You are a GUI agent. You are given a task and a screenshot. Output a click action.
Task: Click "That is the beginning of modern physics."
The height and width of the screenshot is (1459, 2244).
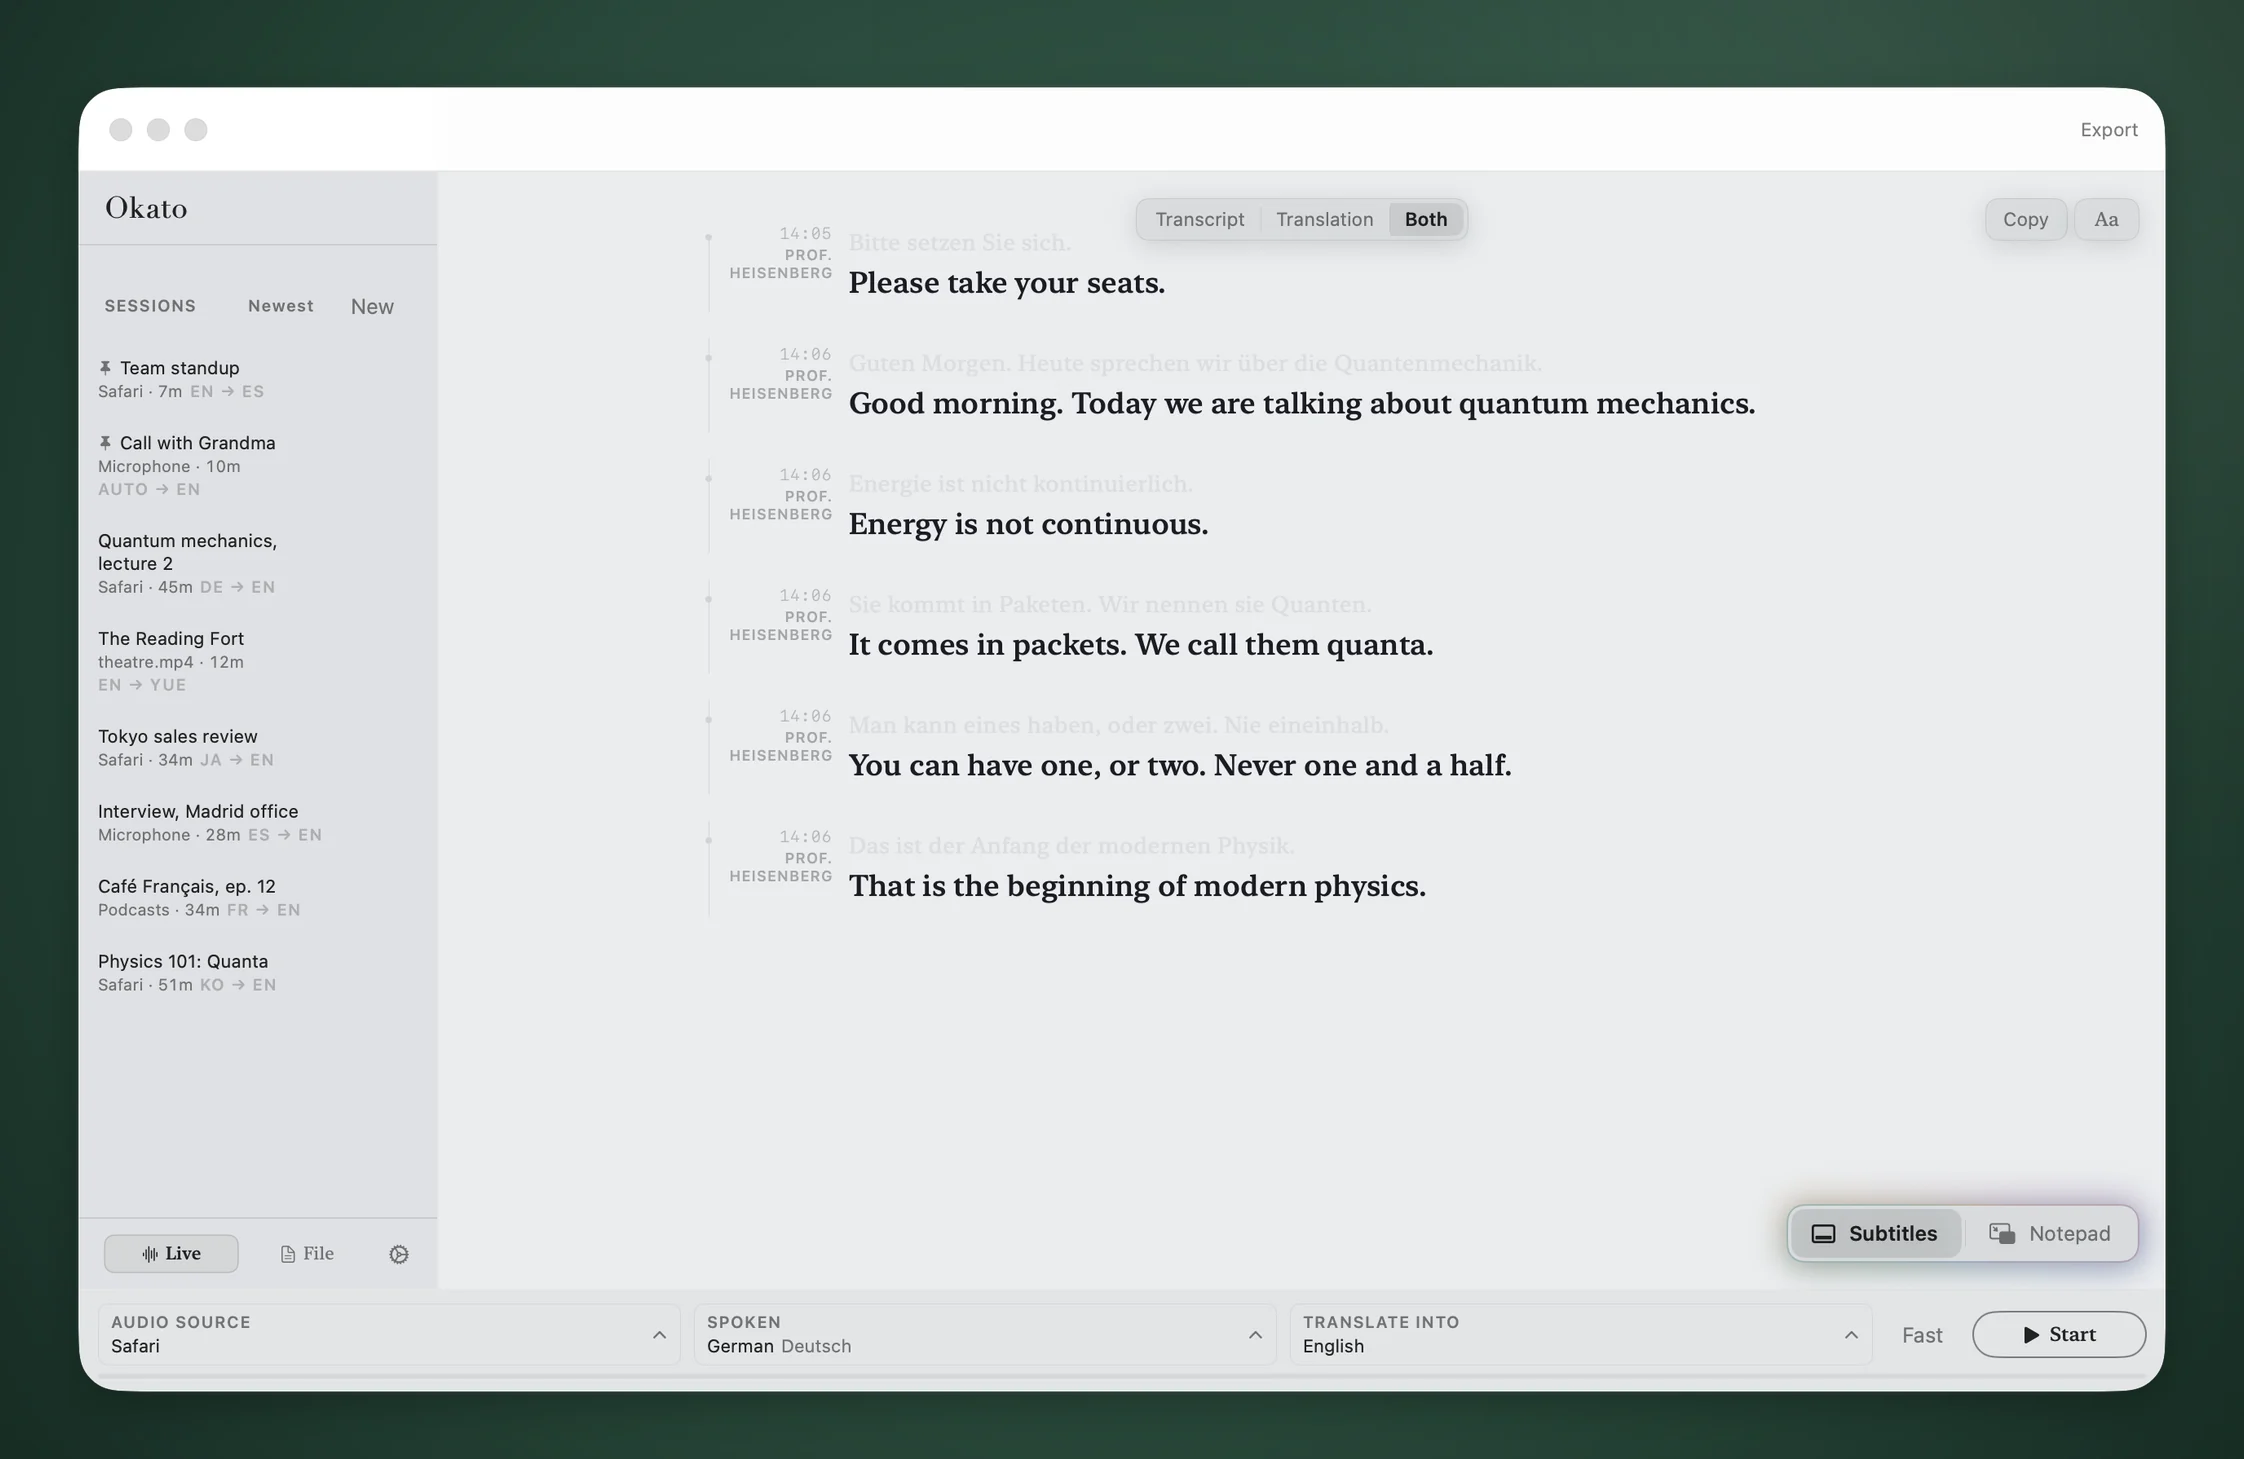click(1137, 886)
